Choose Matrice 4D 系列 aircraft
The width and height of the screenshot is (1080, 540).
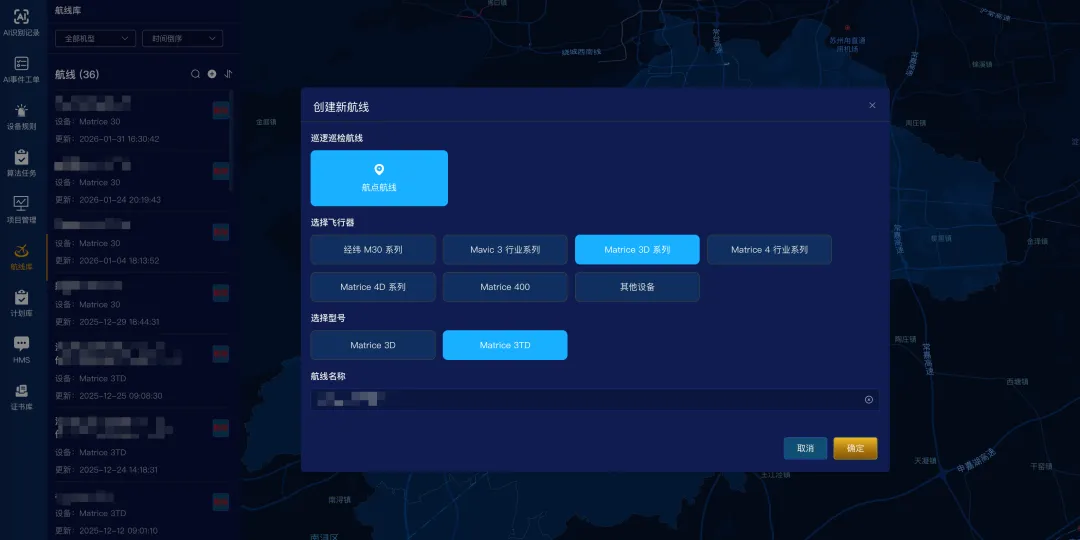click(x=373, y=287)
